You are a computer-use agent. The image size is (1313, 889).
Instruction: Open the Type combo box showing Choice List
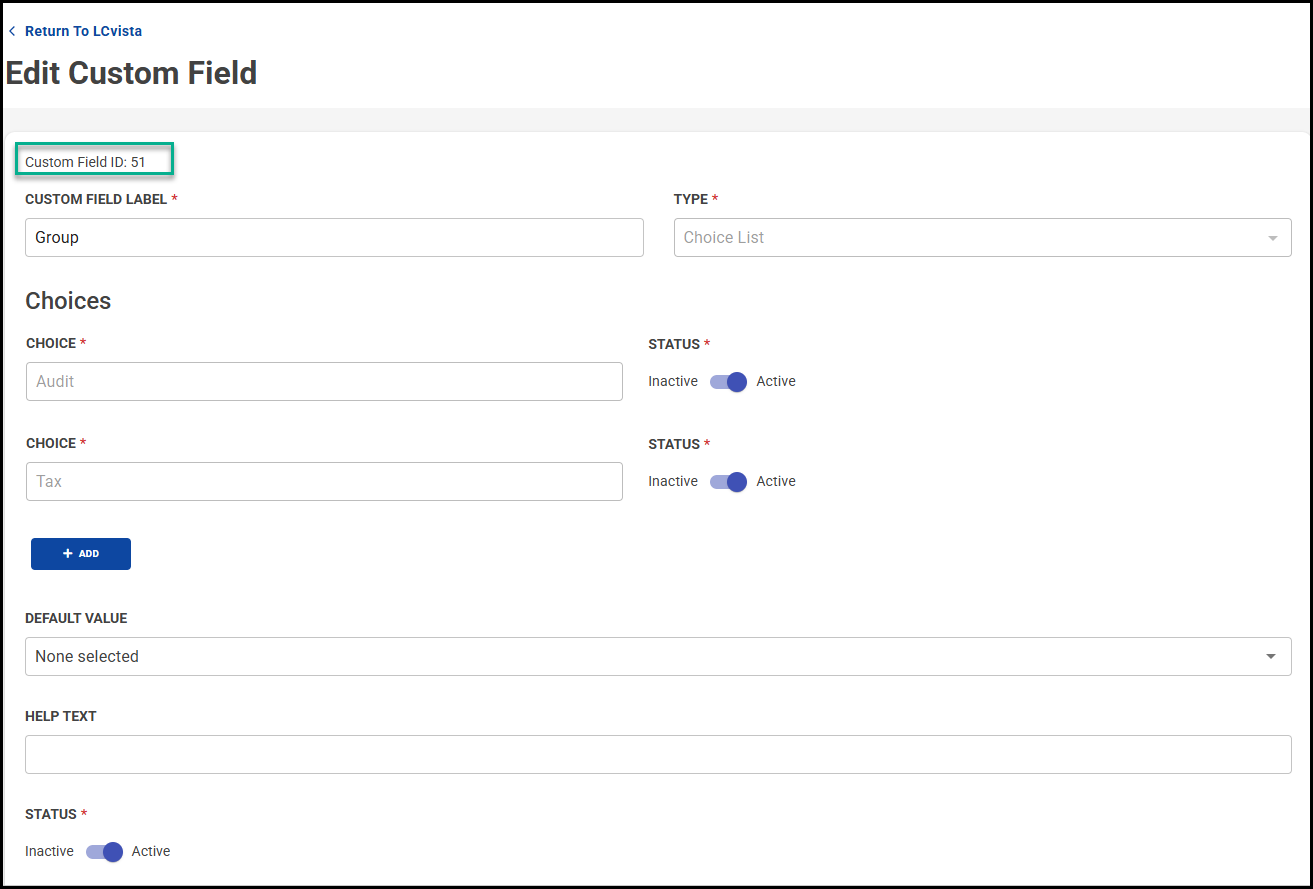coord(970,238)
